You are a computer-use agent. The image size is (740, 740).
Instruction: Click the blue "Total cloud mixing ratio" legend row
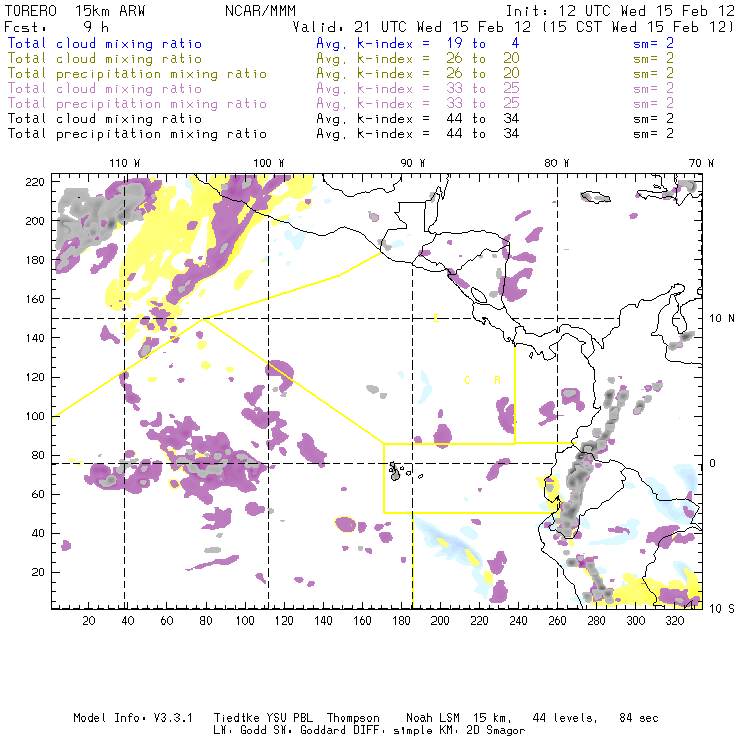click(x=105, y=43)
